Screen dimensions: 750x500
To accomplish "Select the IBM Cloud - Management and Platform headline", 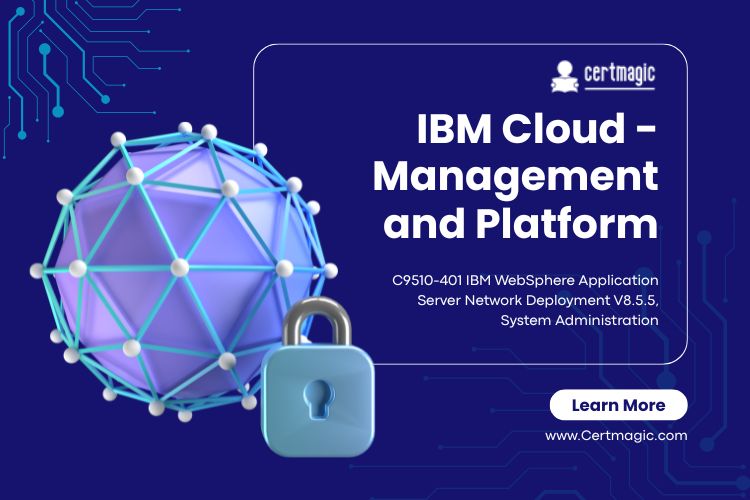I will point(516,176).
